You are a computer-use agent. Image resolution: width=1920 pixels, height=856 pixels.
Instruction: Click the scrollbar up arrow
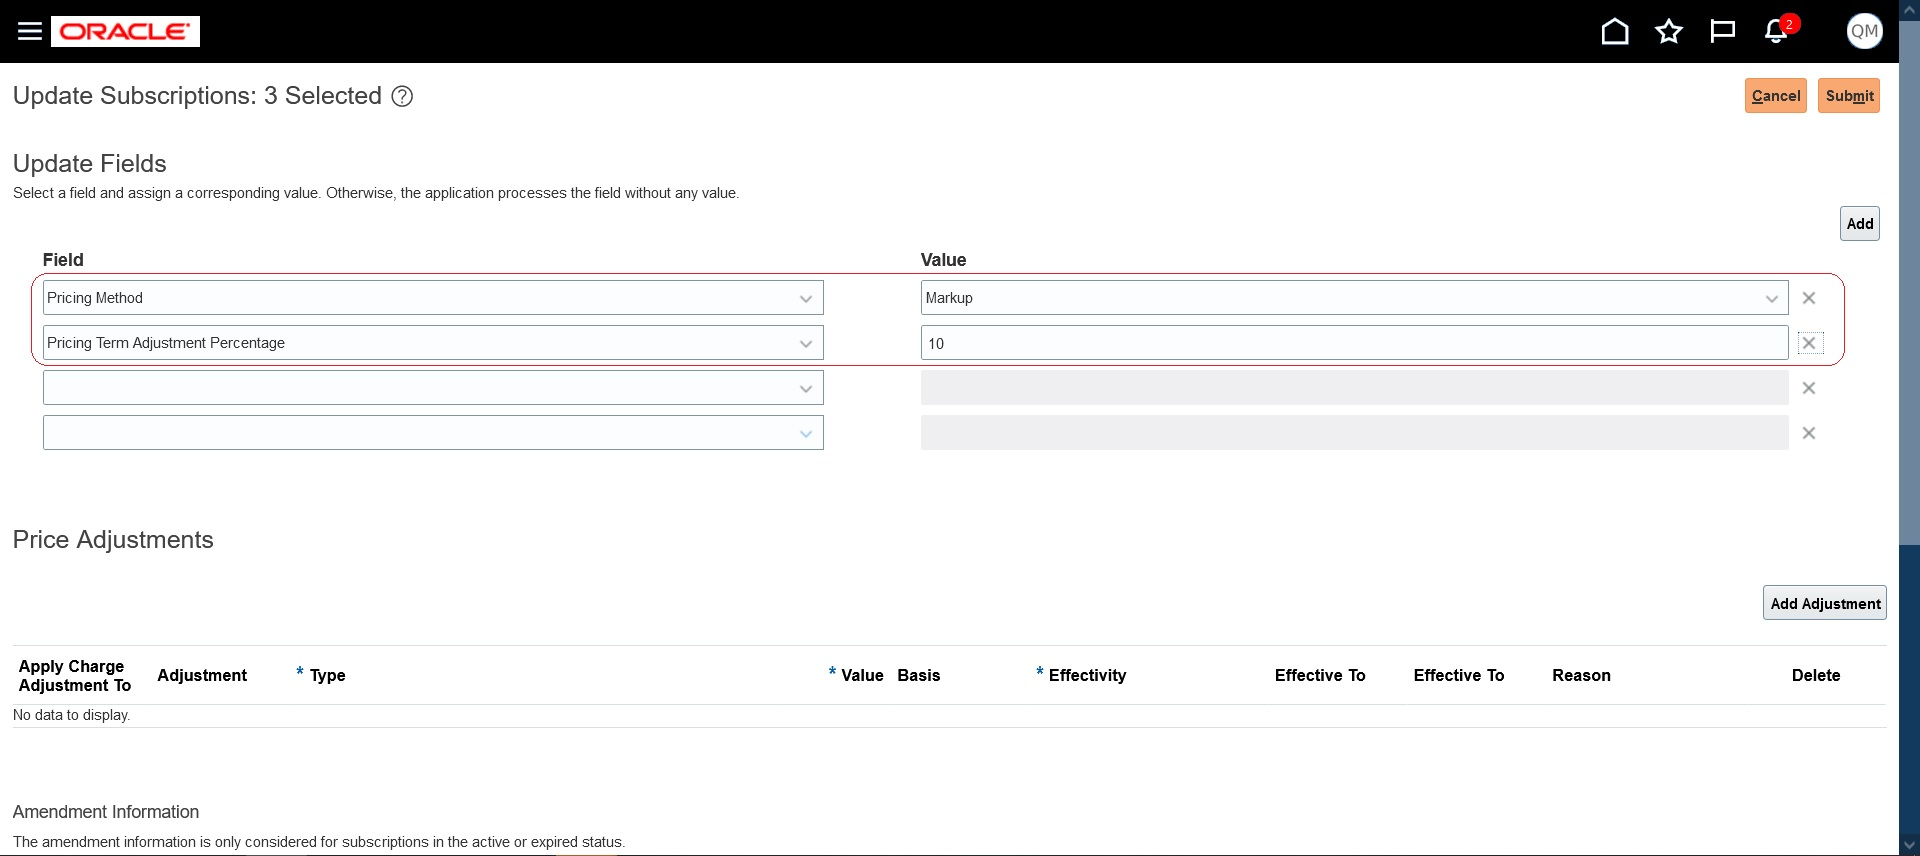coord(1909,10)
